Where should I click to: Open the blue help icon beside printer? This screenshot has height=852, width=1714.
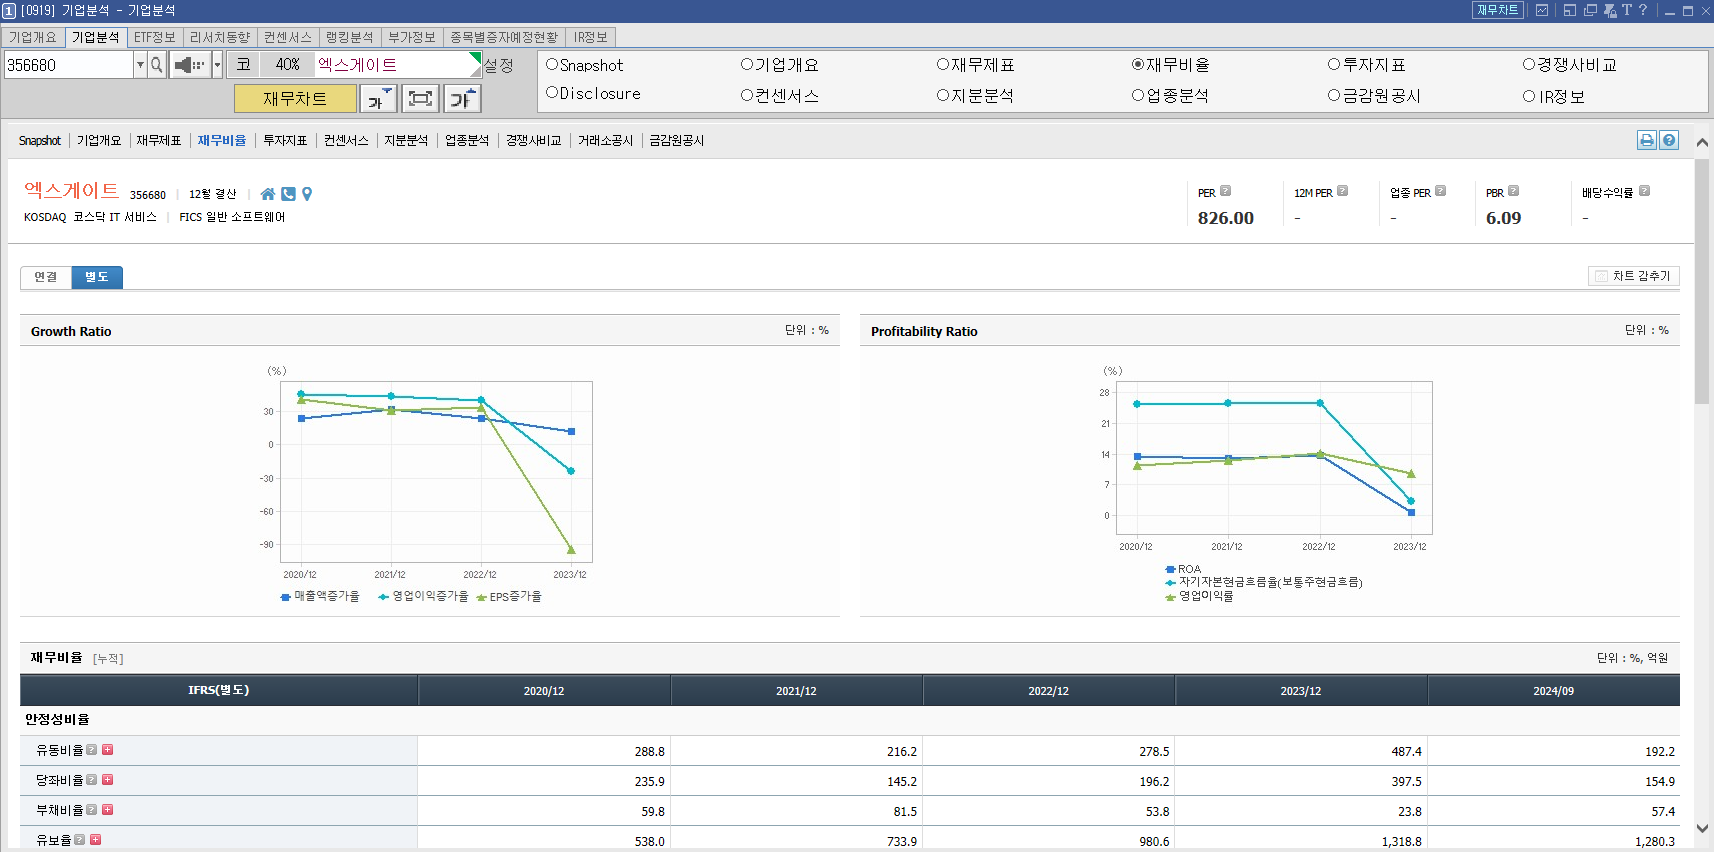pyautogui.click(x=1669, y=140)
